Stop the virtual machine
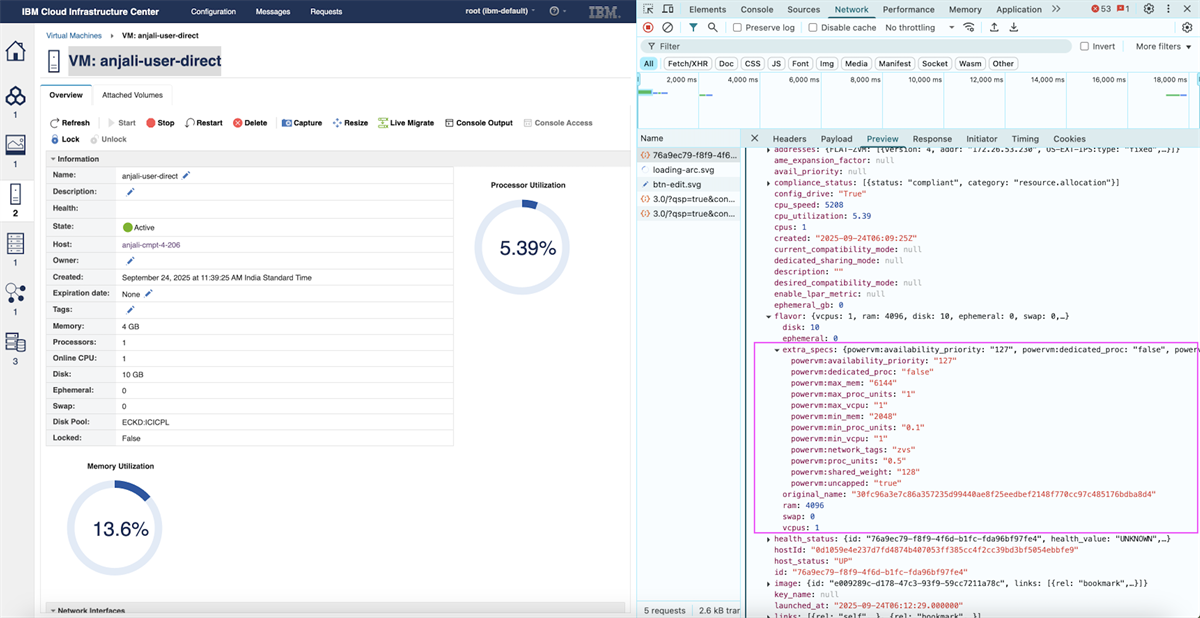 coord(160,123)
